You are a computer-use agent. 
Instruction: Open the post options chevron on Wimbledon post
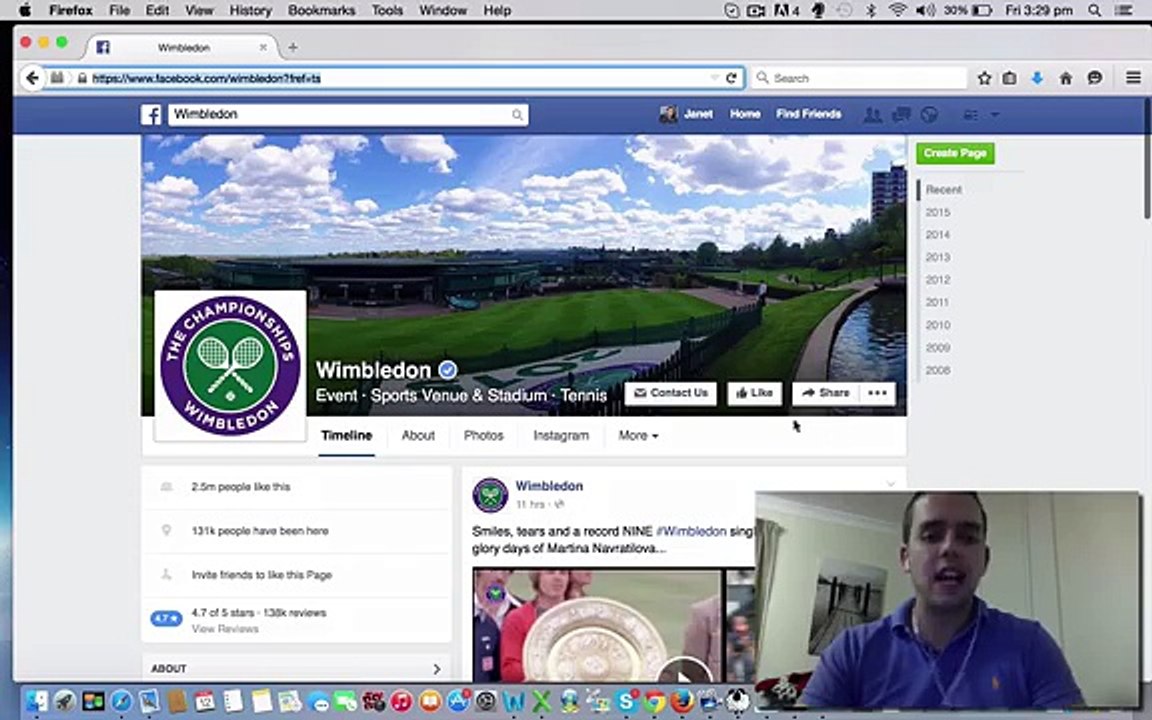coord(890,484)
